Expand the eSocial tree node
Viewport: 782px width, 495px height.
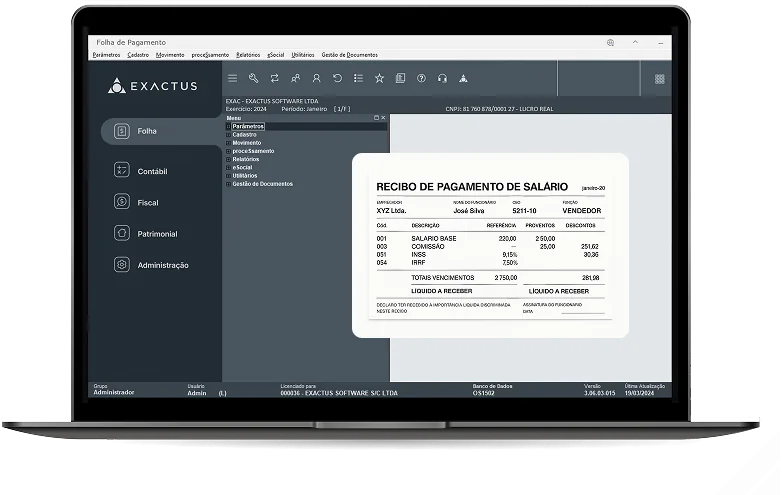pos(228,167)
